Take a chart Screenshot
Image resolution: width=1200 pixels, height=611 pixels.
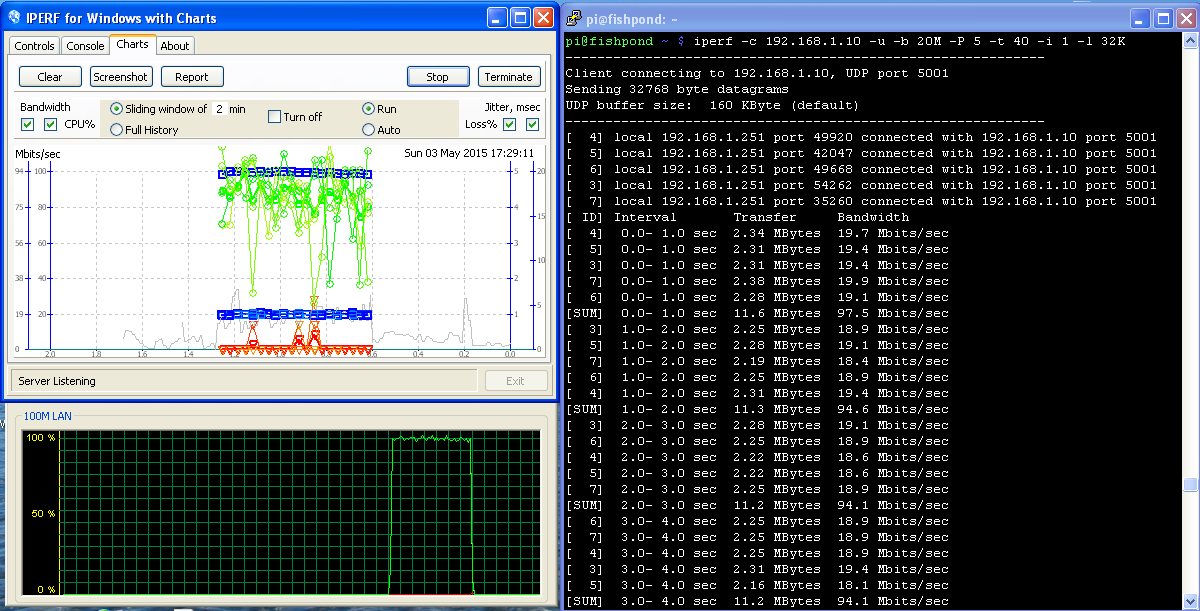(x=121, y=77)
